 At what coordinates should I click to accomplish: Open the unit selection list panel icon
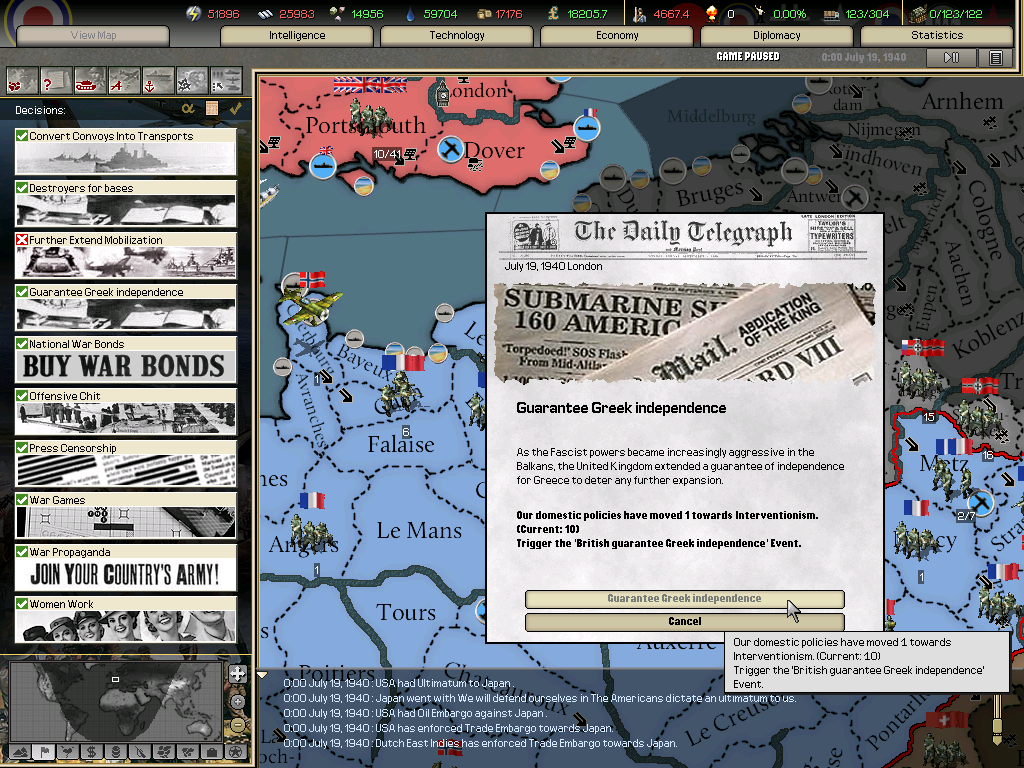[x=225, y=82]
